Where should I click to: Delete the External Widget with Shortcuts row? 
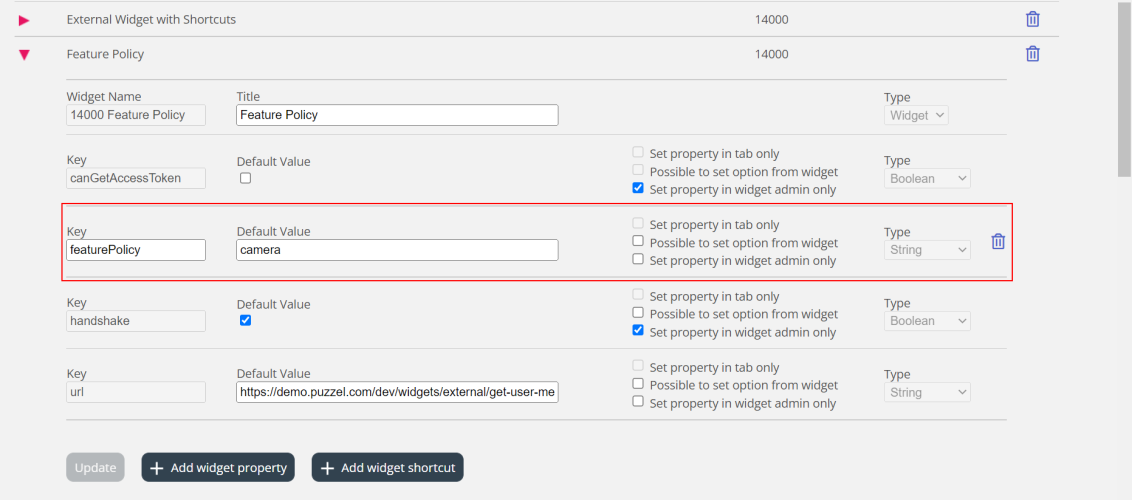point(1032,19)
